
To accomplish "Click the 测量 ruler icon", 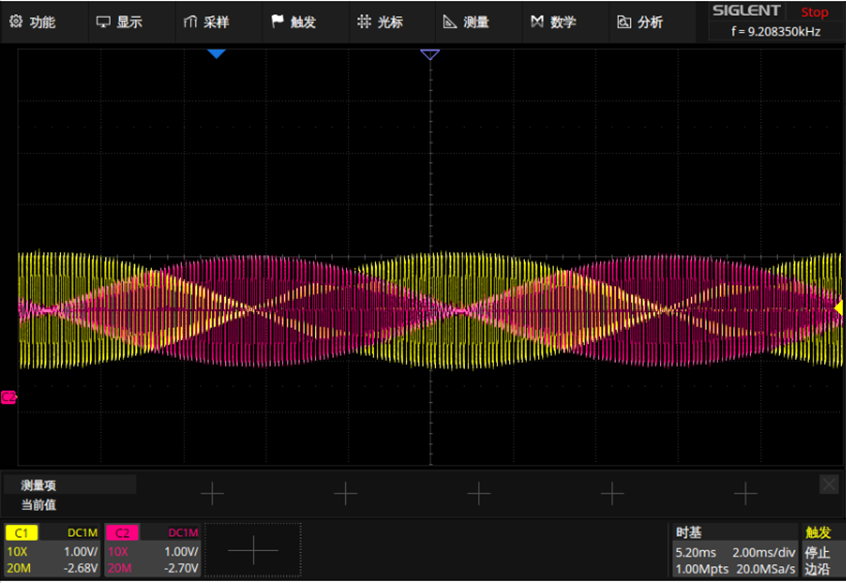I will pyautogui.click(x=450, y=22).
